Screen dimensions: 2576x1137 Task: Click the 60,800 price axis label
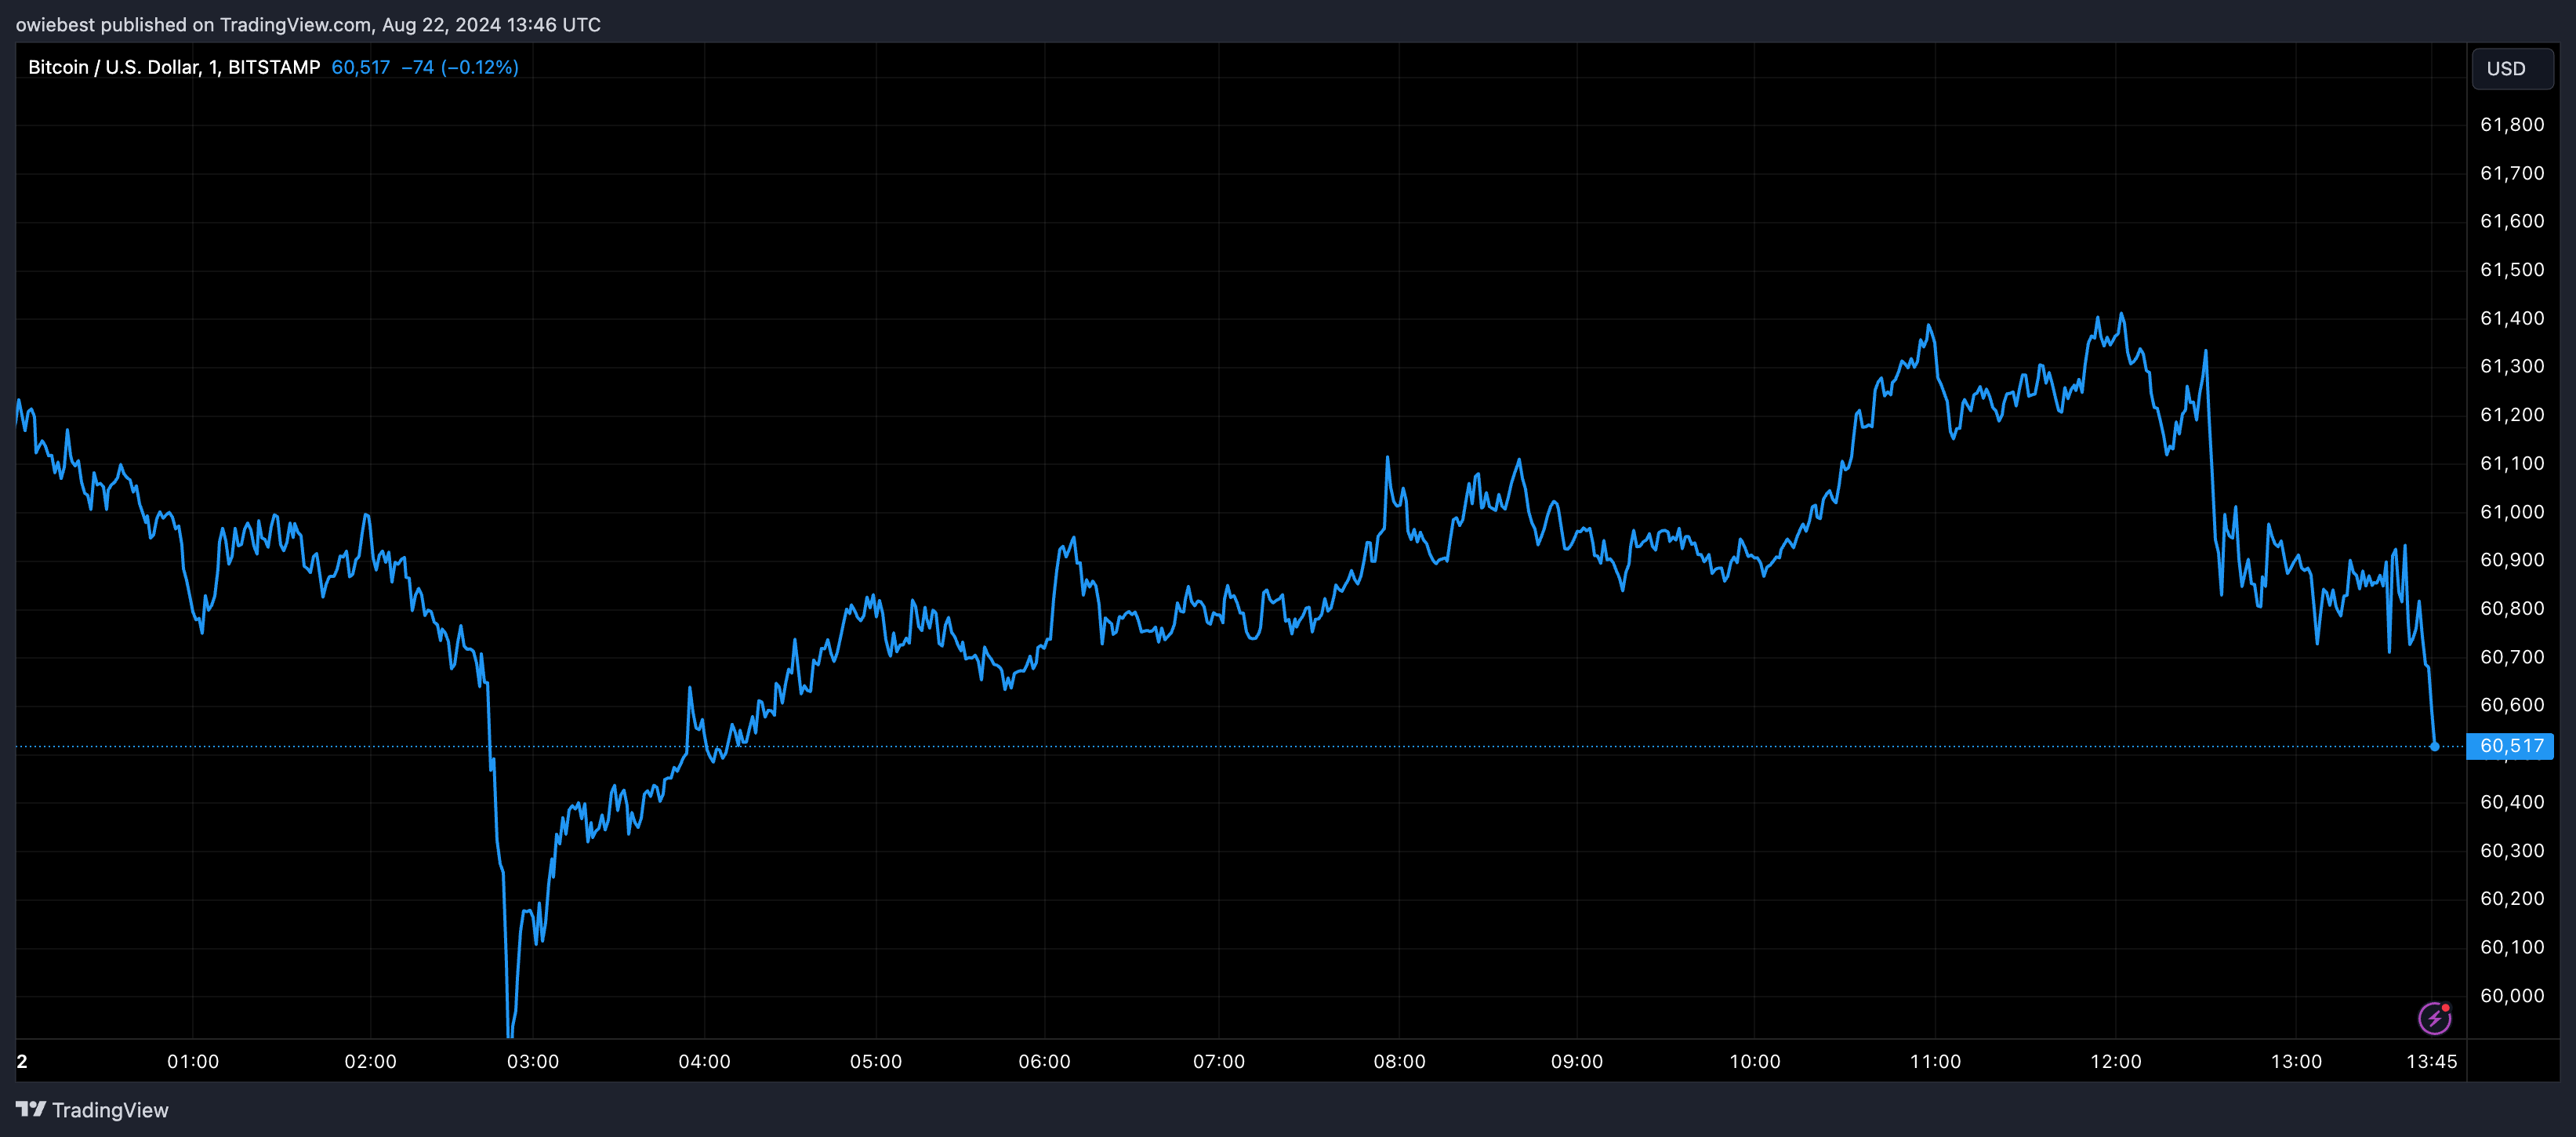click(2512, 608)
